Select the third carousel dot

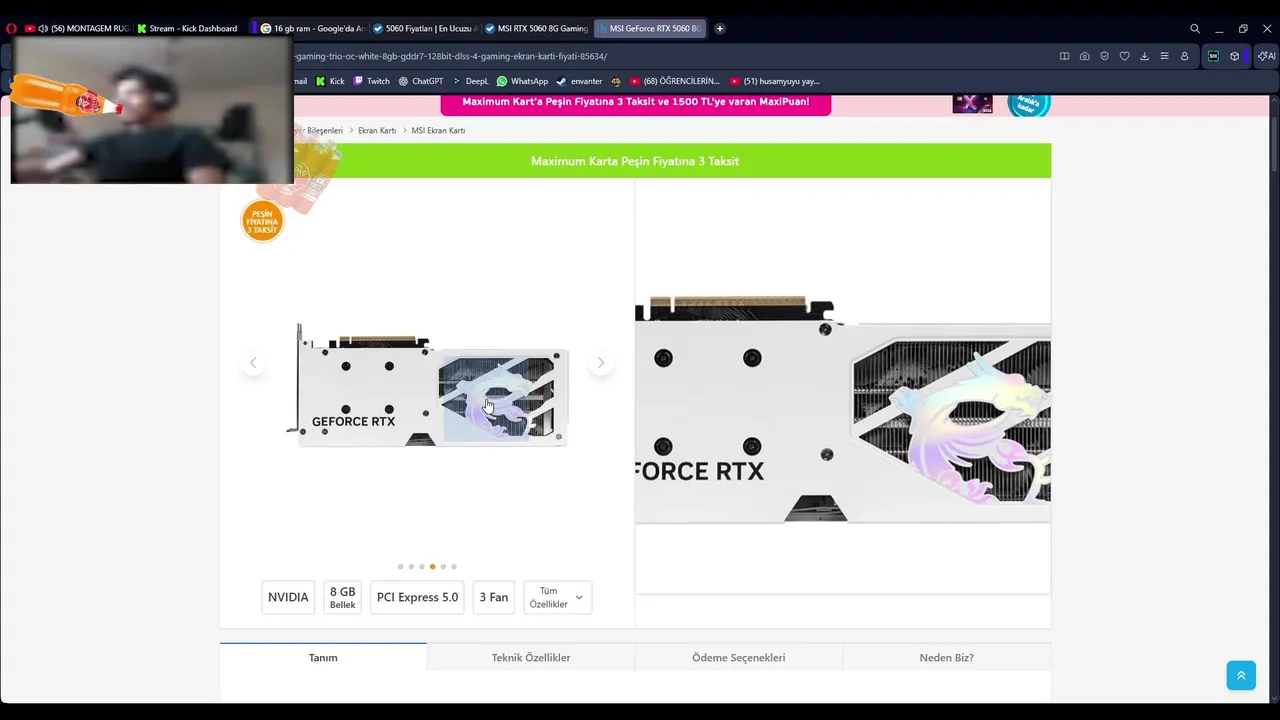click(x=422, y=567)
